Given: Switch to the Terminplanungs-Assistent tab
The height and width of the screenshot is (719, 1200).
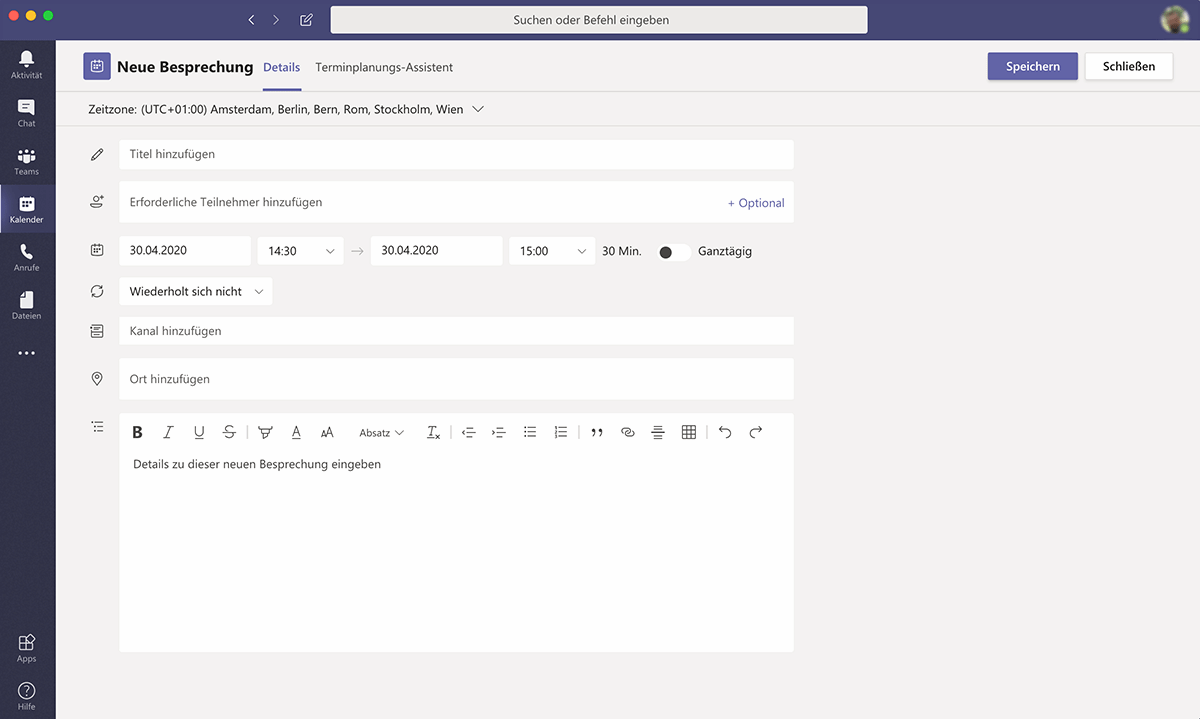Looking at the screenshot, I should [x=384, y=67].
